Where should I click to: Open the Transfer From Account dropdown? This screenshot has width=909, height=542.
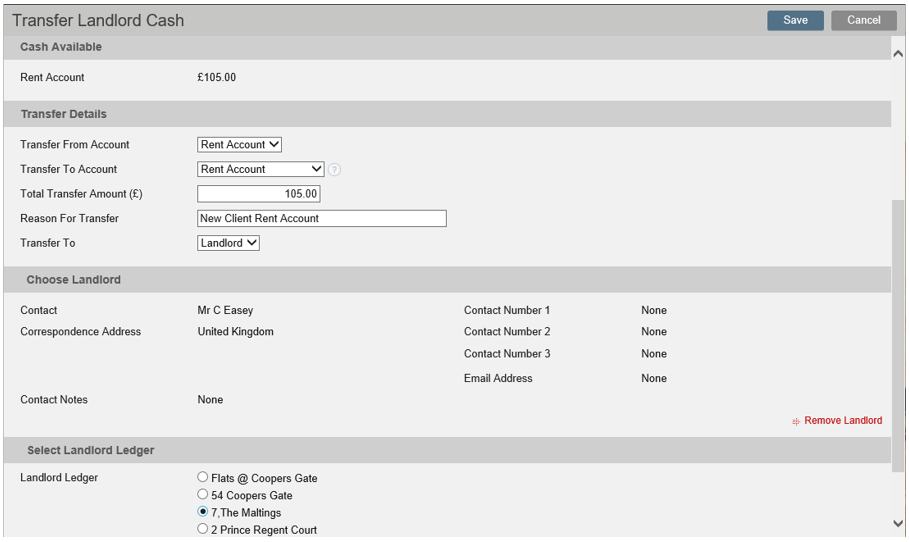pyautogui.click(x=239, y=144)
